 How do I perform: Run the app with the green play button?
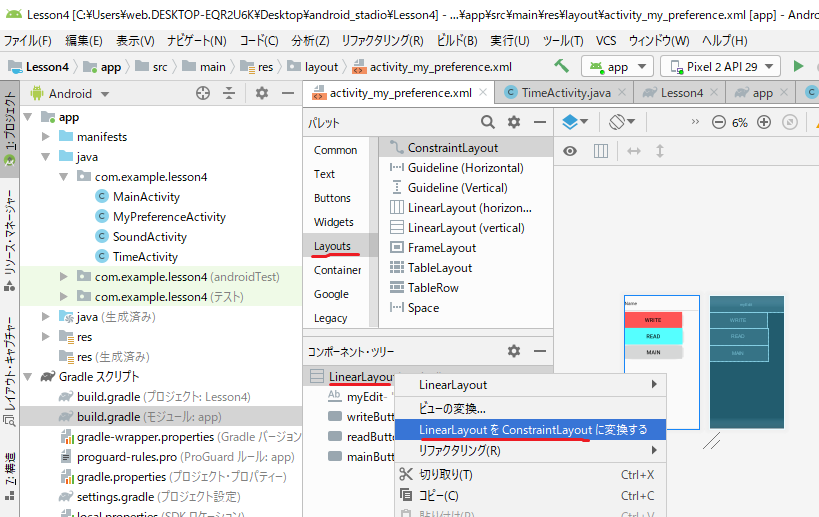point(798,66)
